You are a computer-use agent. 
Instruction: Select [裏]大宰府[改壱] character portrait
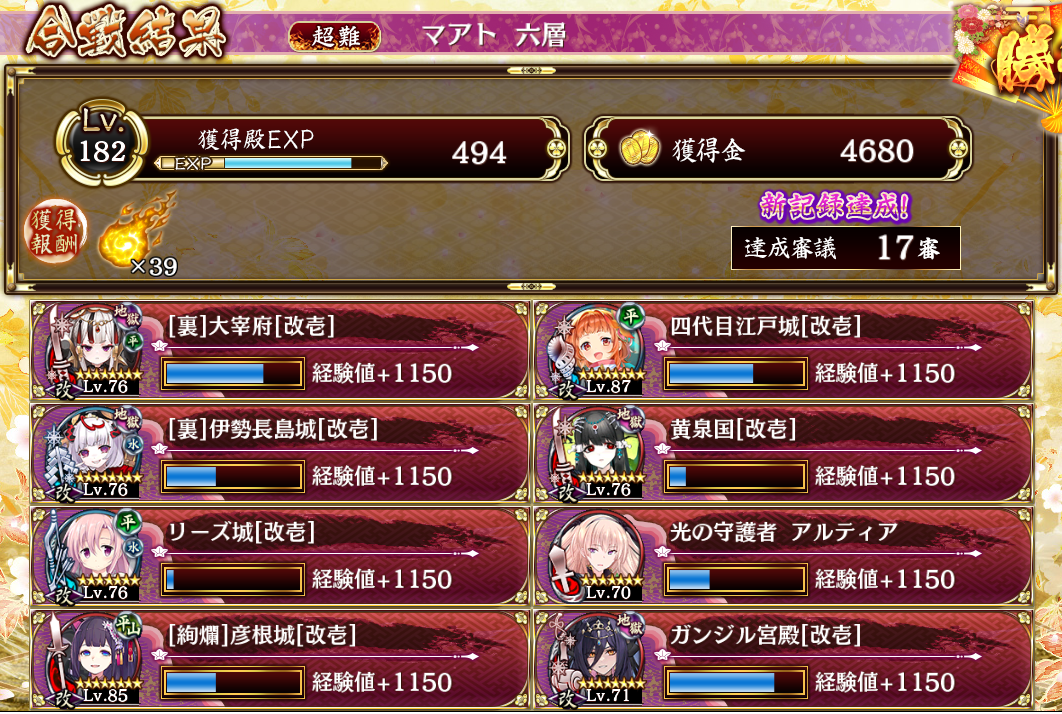[x=94, y=350]
